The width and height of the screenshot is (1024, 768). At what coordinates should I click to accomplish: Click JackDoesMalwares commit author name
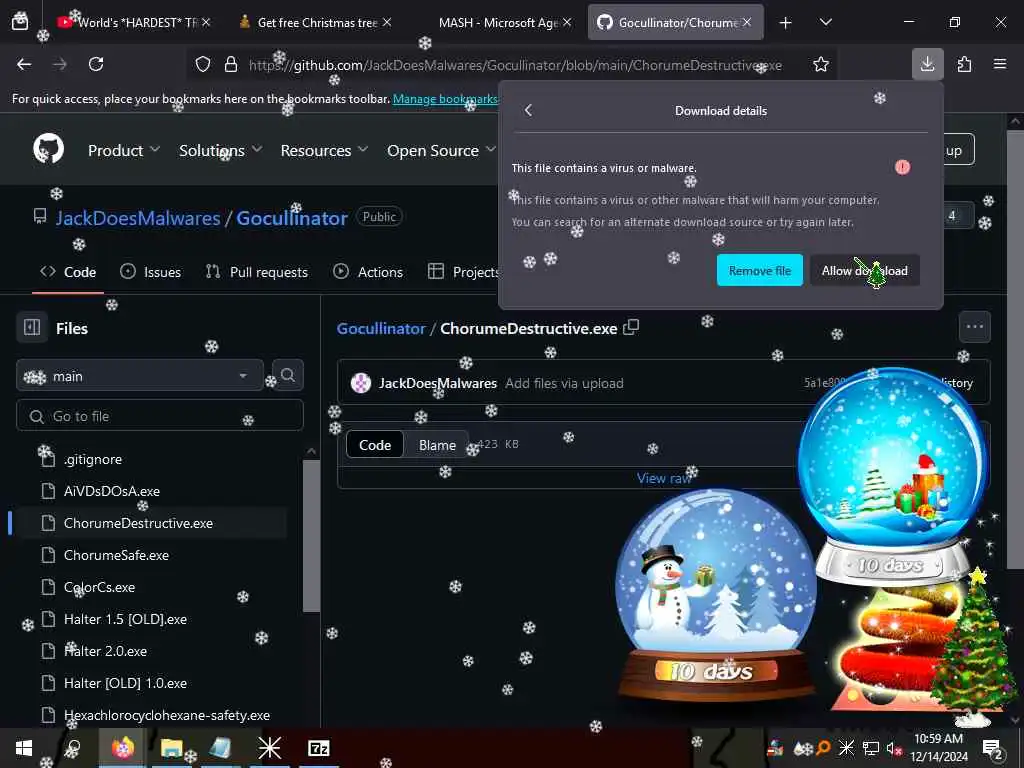tap(438, 383)
